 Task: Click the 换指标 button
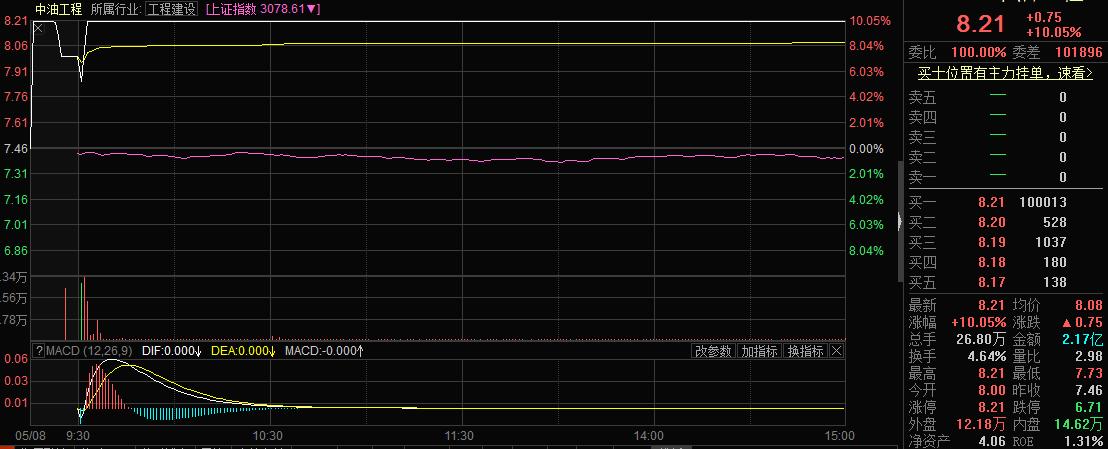(805, 351)
